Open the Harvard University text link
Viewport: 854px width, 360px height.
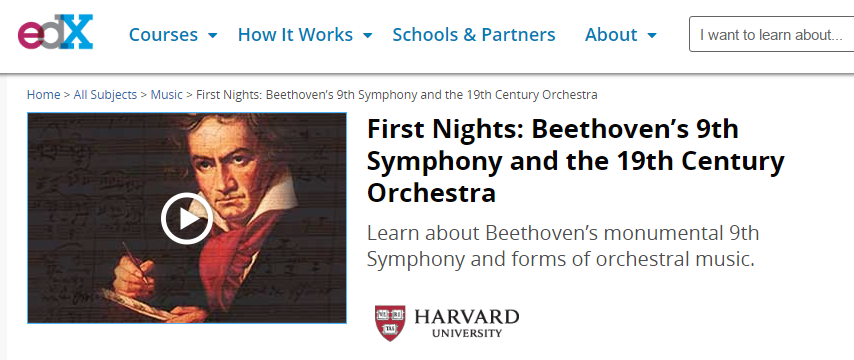pyautogui.click(x=467, y=323)
